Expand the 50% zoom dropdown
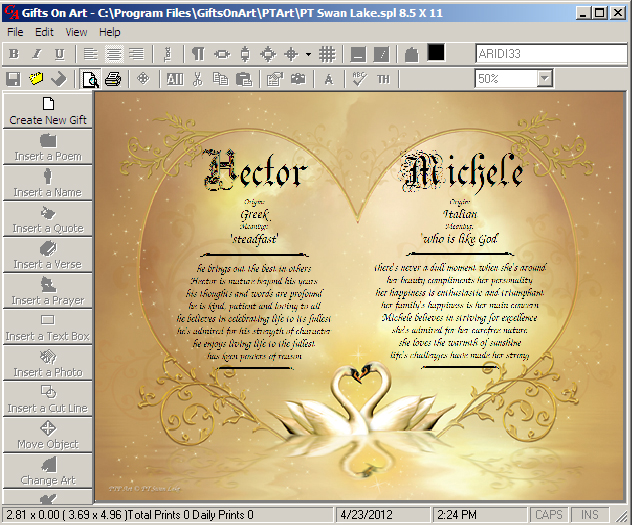632x525 pixels. click(545, 79)
